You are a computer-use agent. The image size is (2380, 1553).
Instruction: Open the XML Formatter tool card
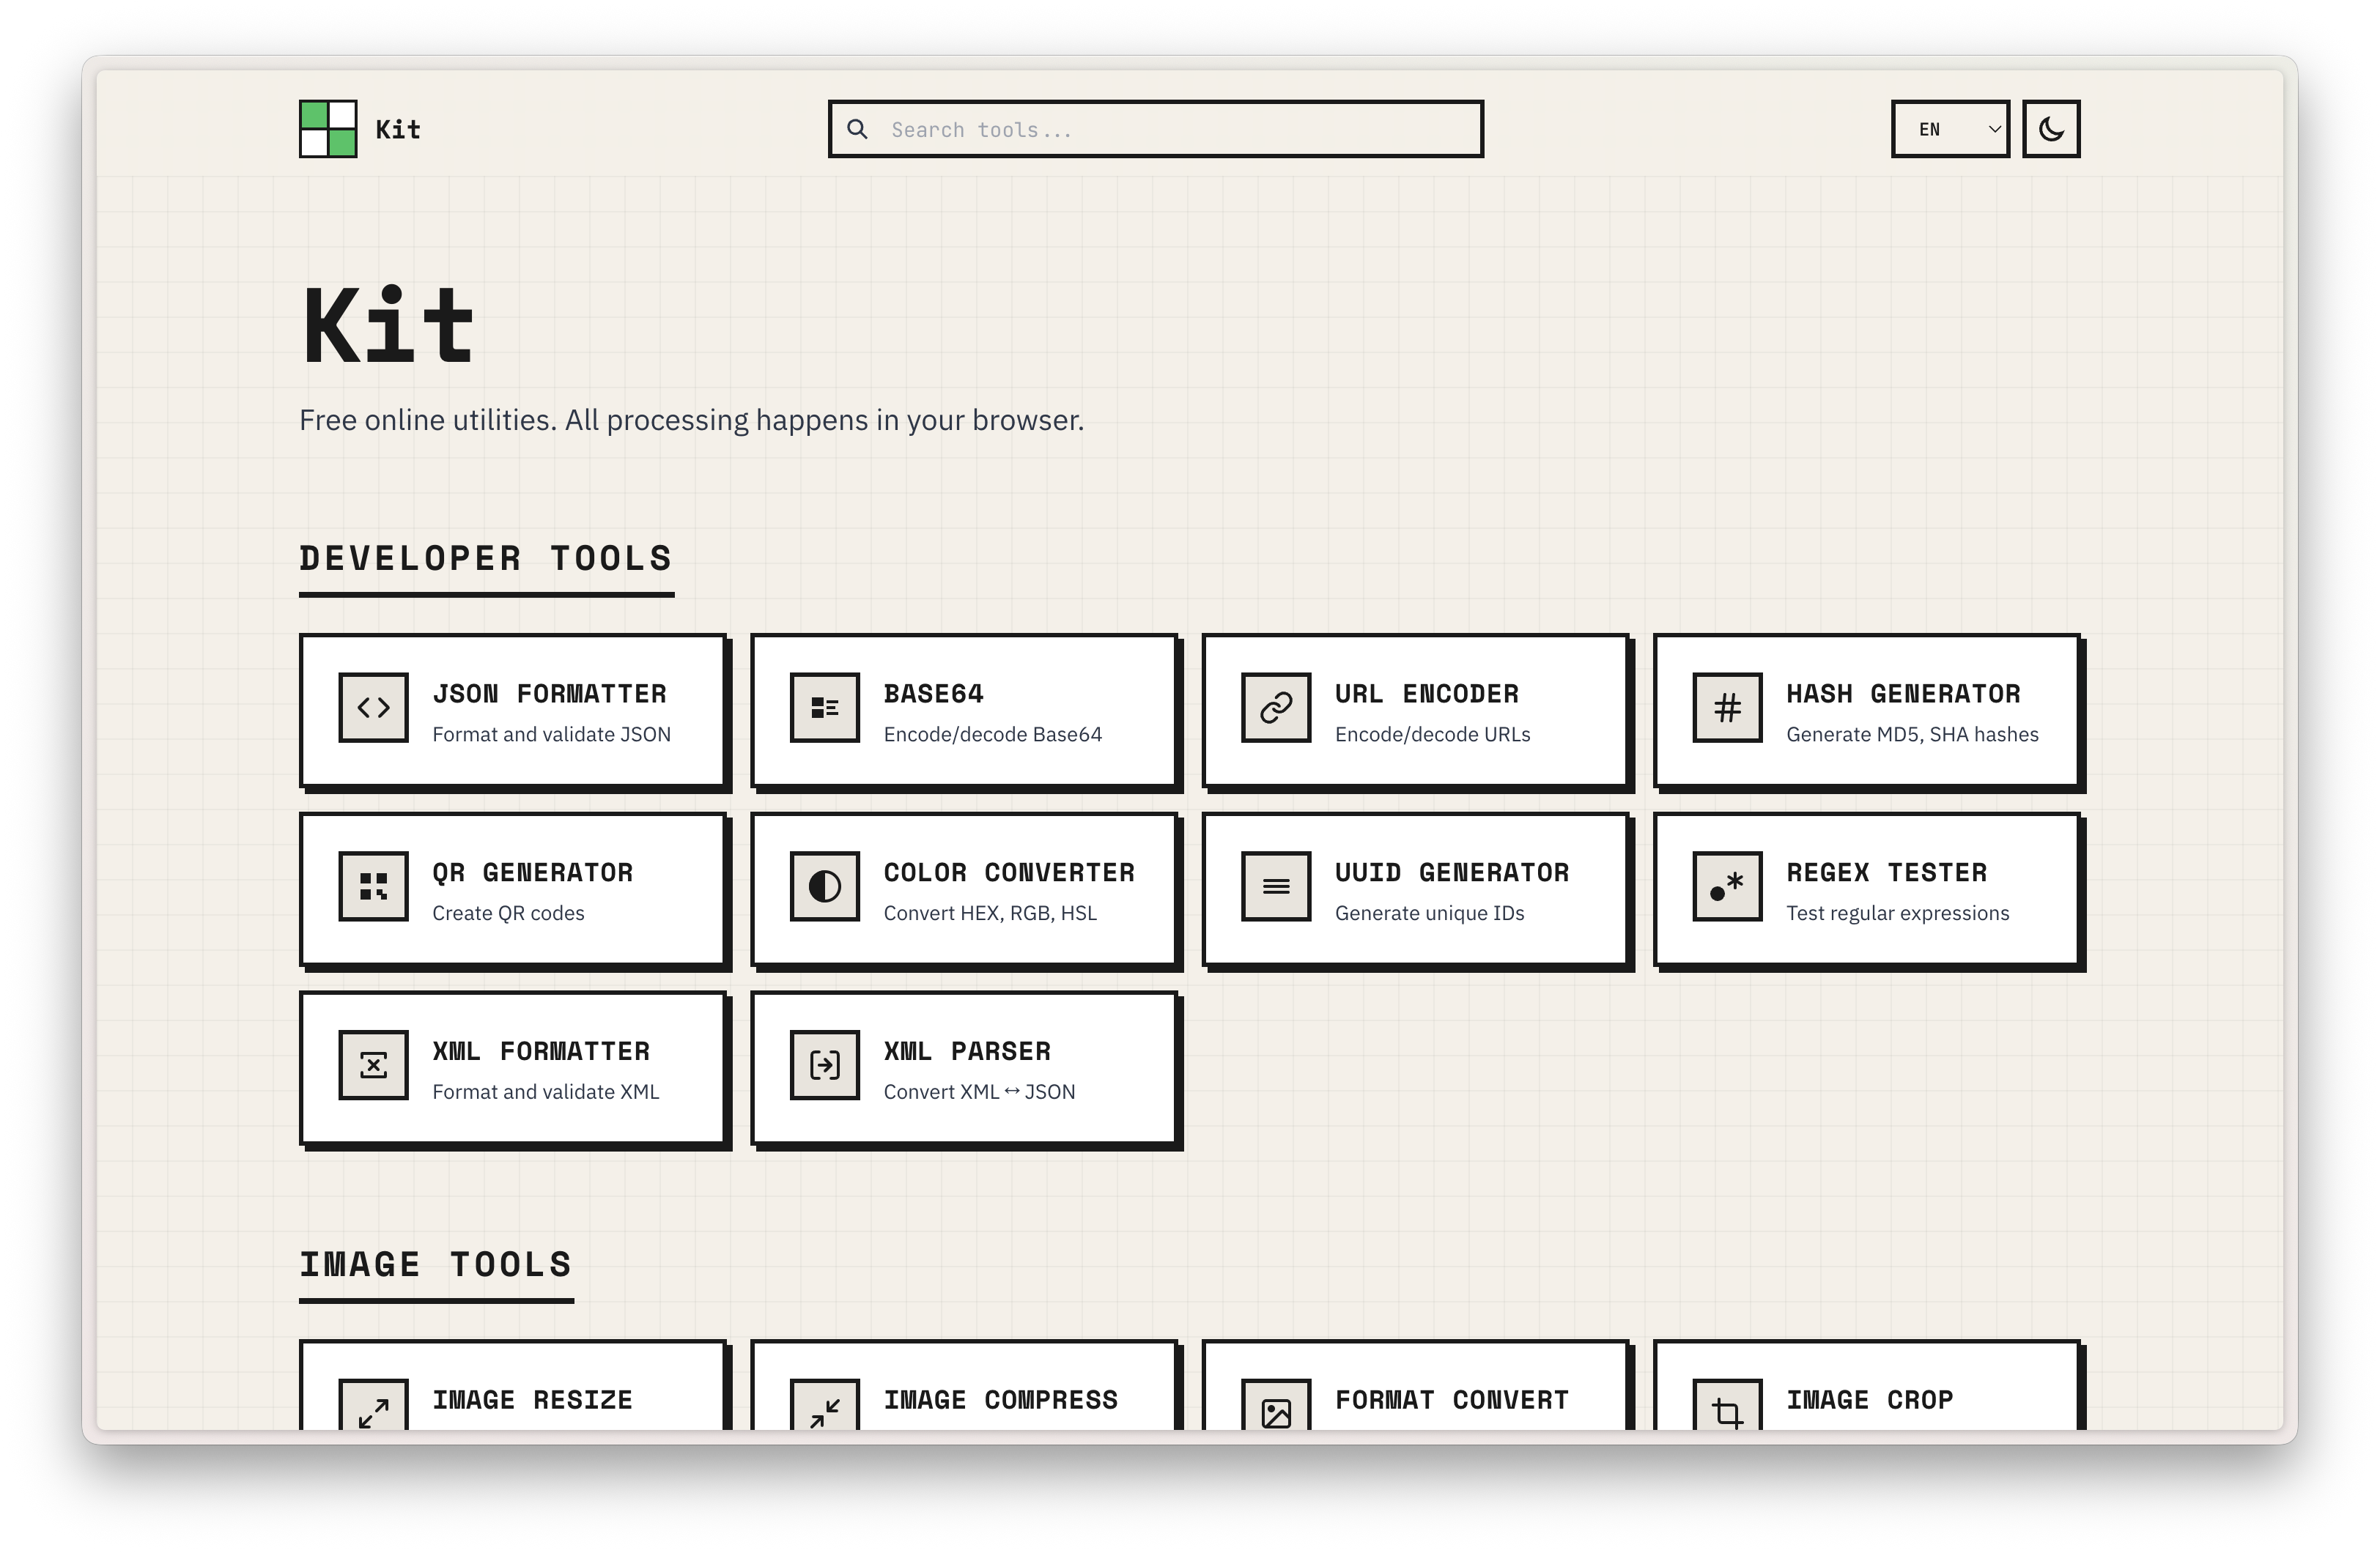pos(512,1068)
